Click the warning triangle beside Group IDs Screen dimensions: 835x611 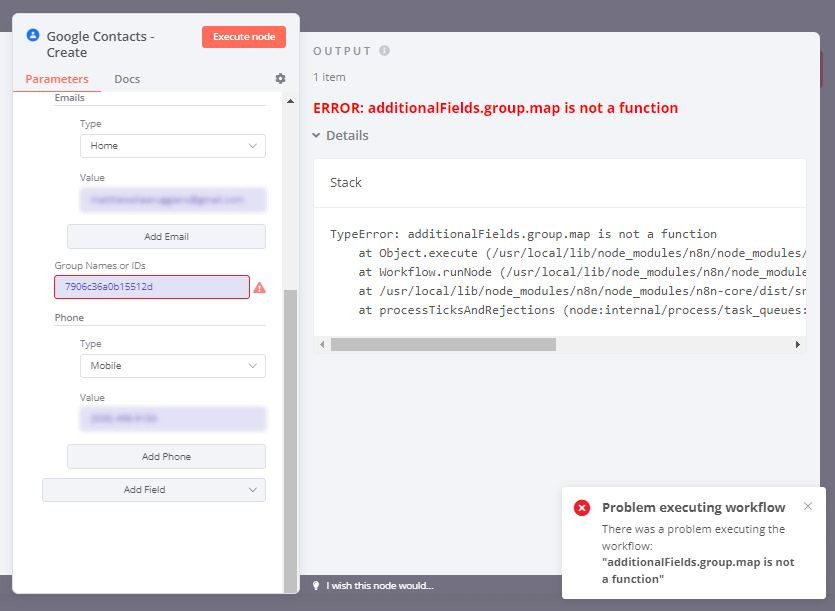click(x=260, y=287)
